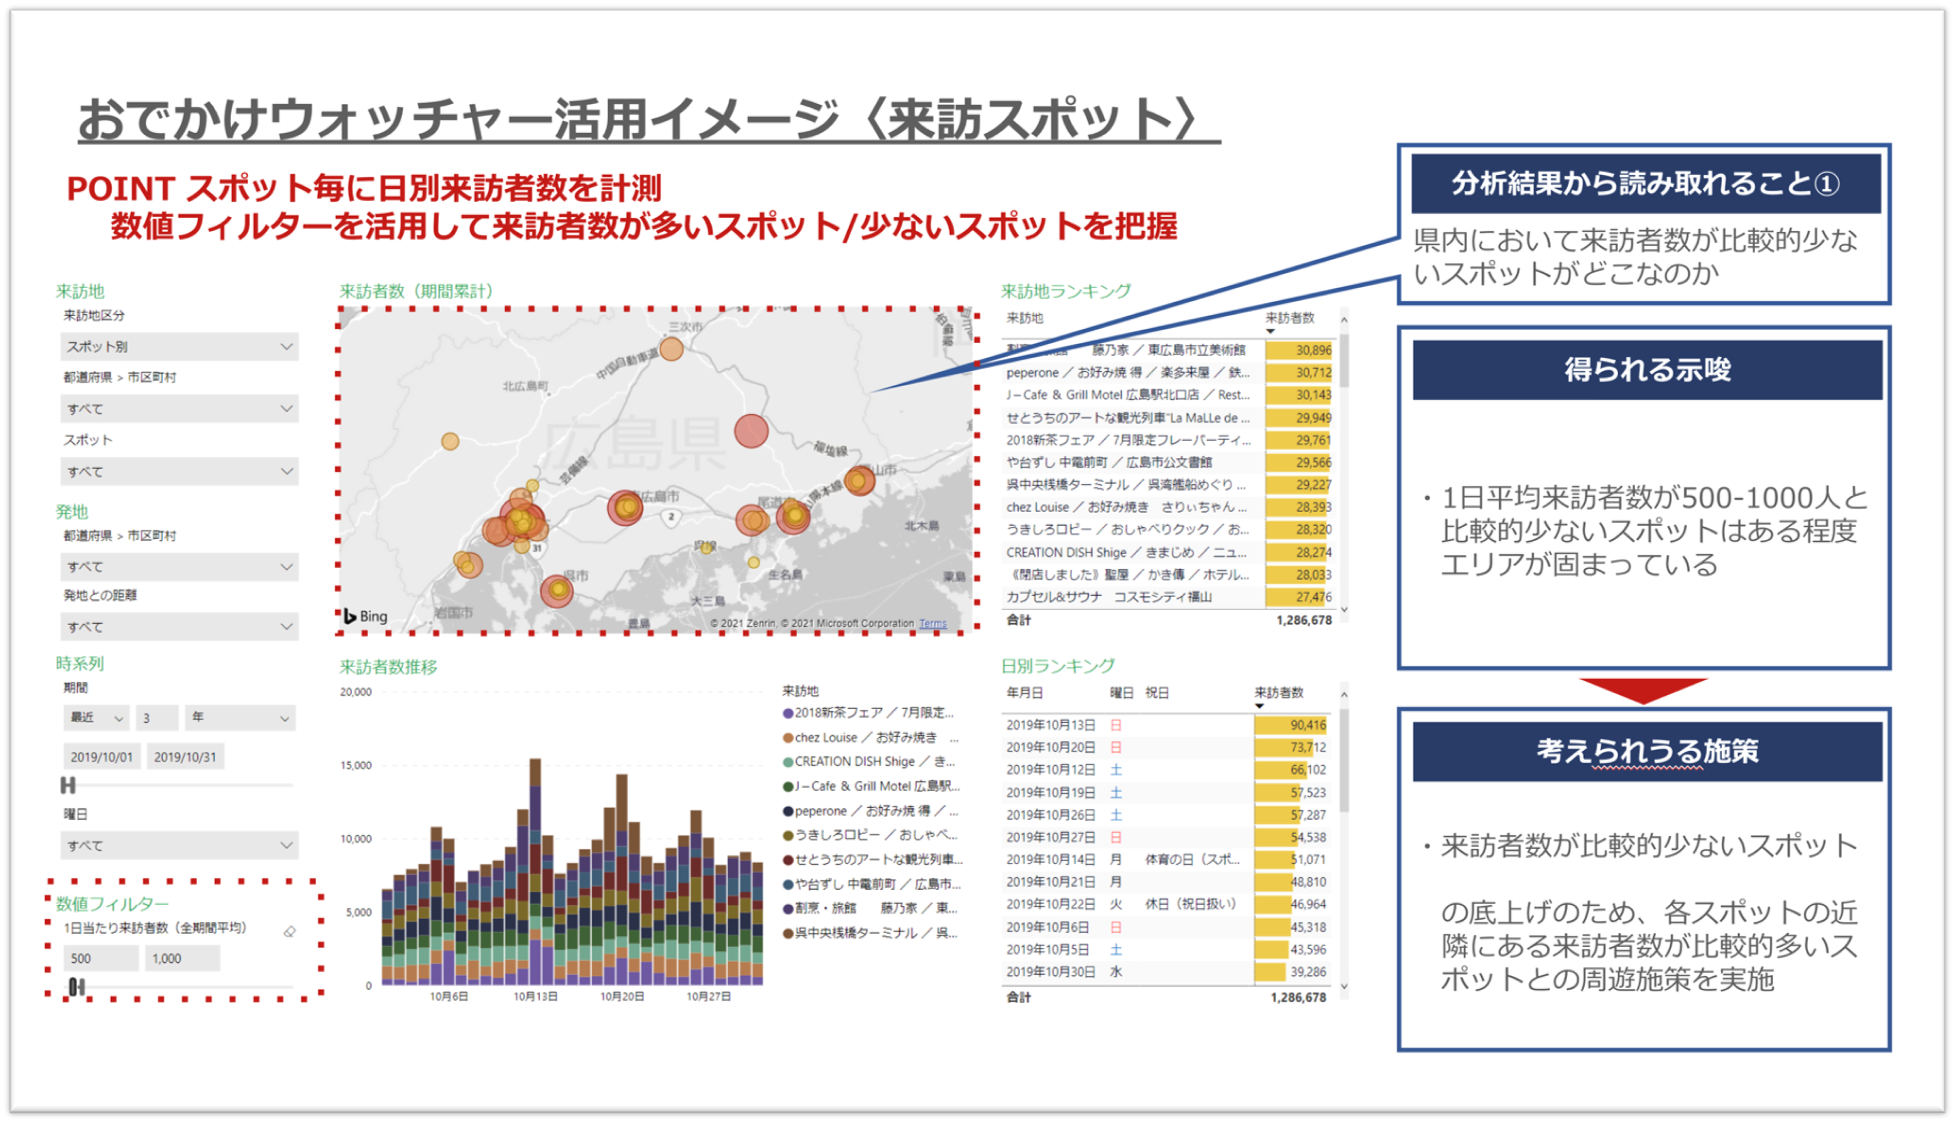The image size is (1955, 1123).
Task: Clear the 数値フィルター with eraser icon
Action: coord(289,931)
